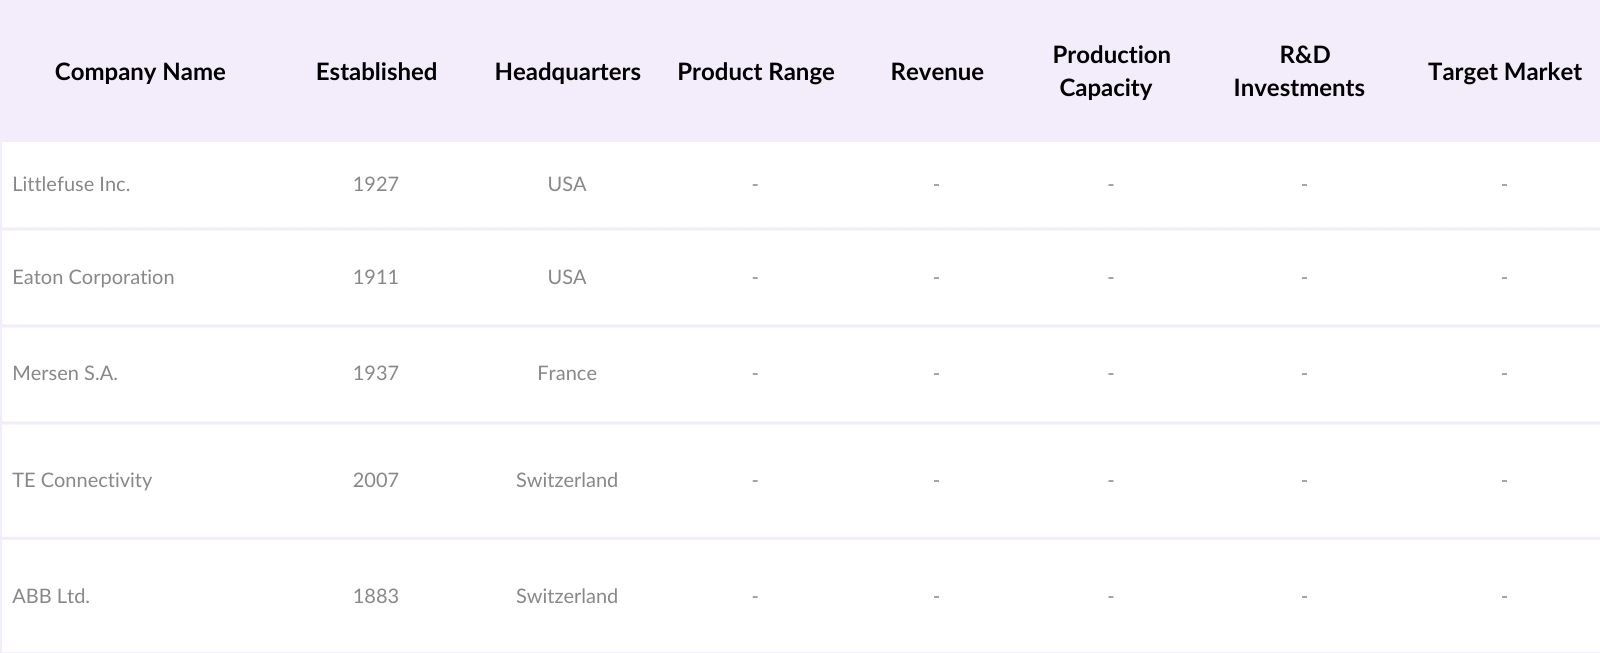The width and height of the screenshot is (1600, 653).
Task: Click the 1927 established year cell
Action: point(375,184)
